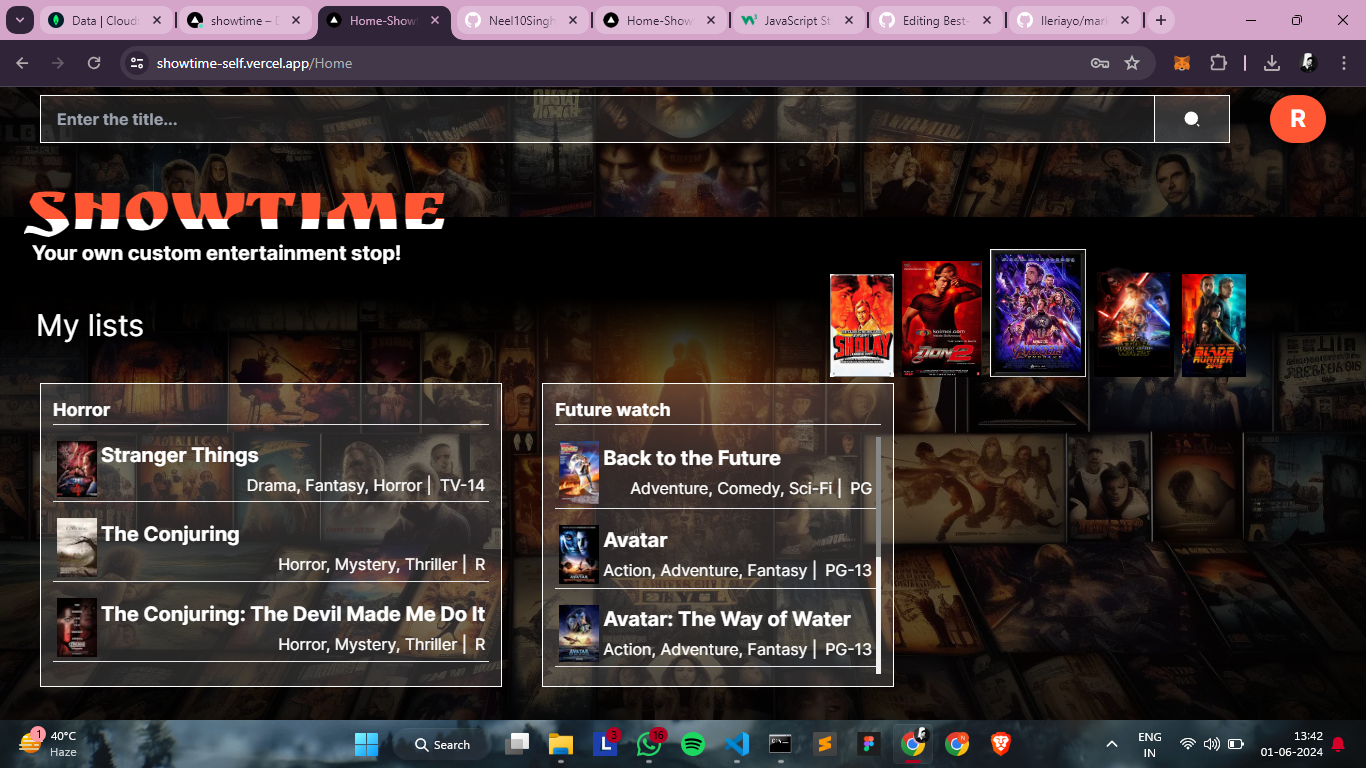Click the address bar URL
The width and height of the screenshot is (1366, 768).
[254, 63]
